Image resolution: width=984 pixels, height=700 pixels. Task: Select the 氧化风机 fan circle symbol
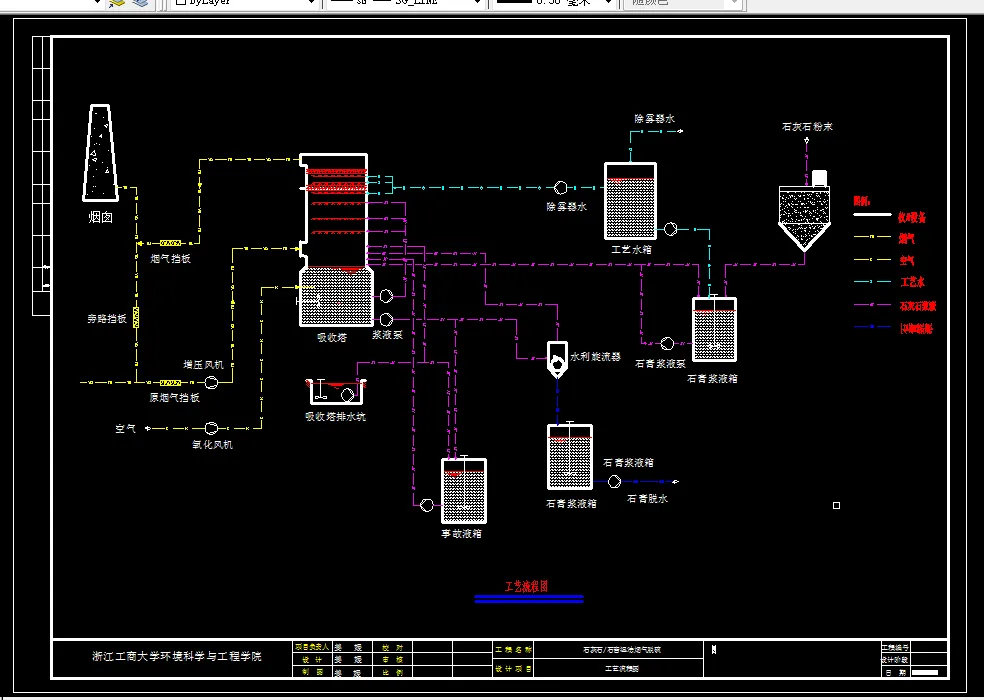click(x=211, y=428)
